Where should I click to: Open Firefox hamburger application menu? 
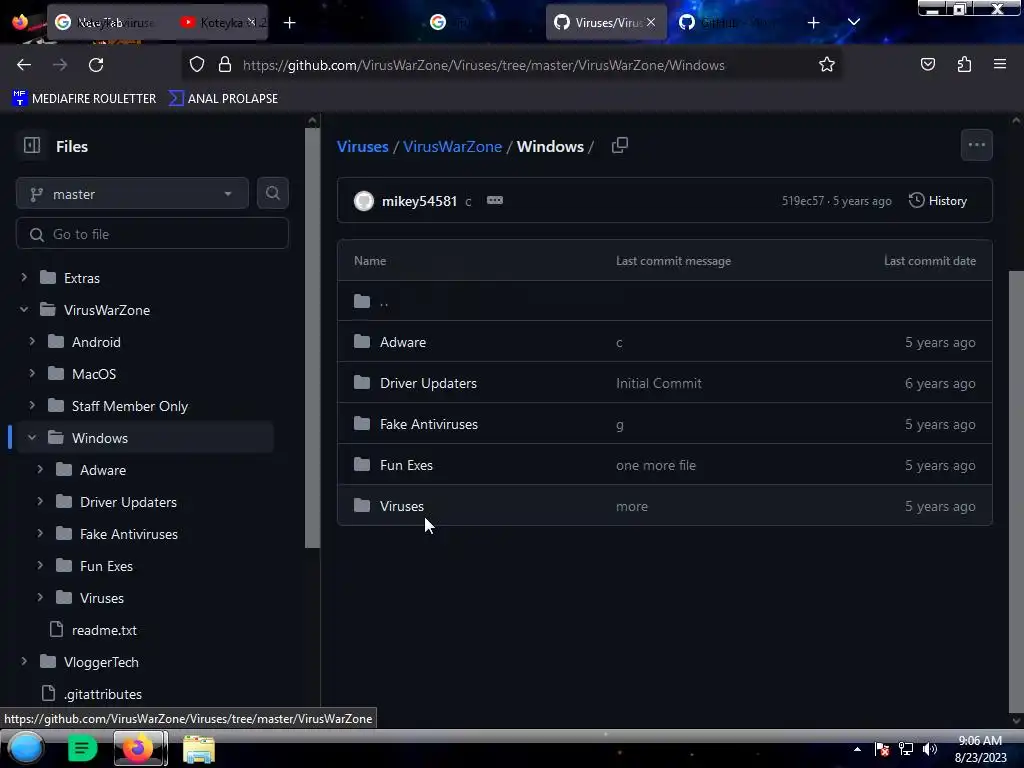(1000, 64)
